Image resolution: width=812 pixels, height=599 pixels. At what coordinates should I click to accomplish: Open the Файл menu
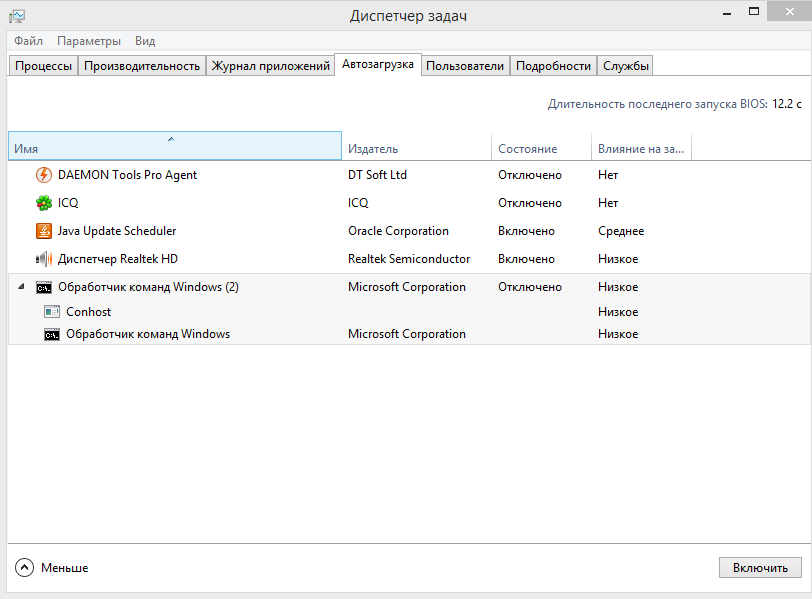point(28,41)
